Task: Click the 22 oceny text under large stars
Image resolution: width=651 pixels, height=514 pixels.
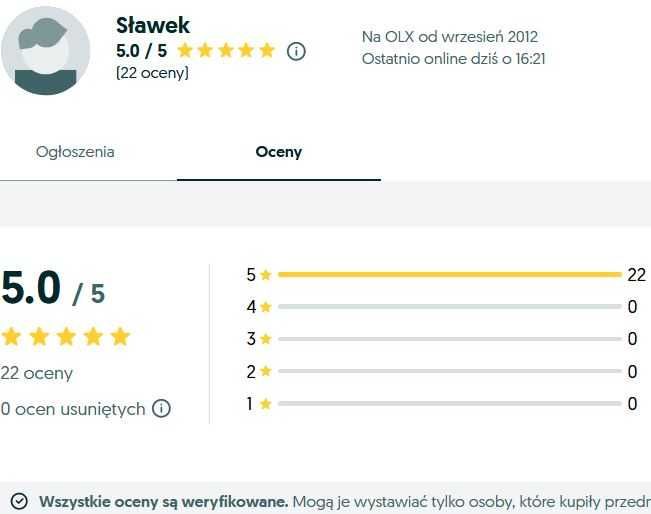Action: [37, 373]
